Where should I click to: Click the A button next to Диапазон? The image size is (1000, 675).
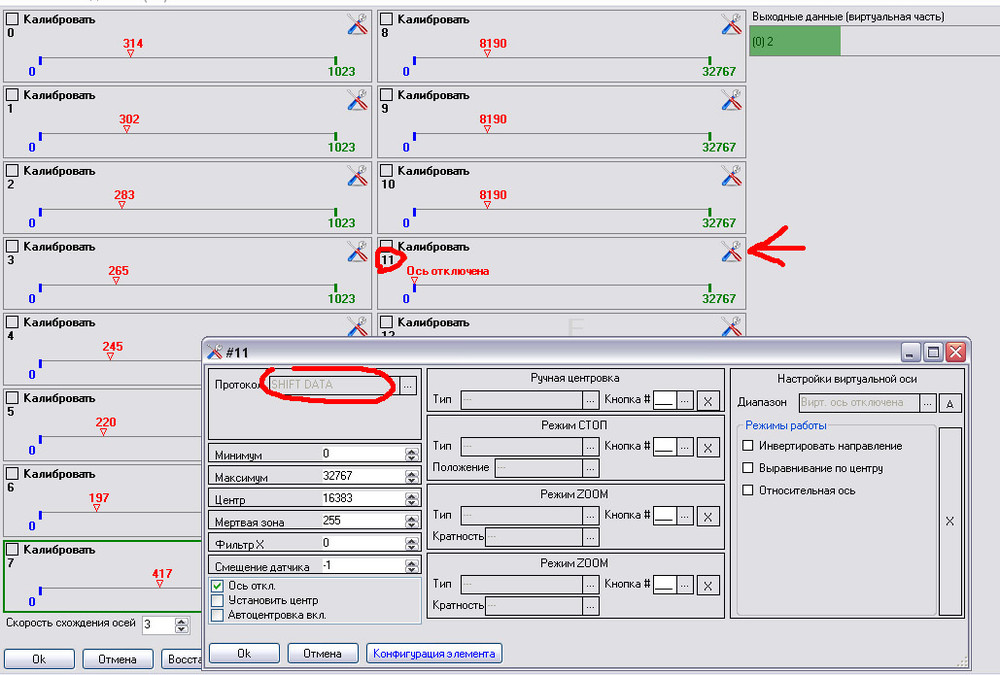click(950, 403)
